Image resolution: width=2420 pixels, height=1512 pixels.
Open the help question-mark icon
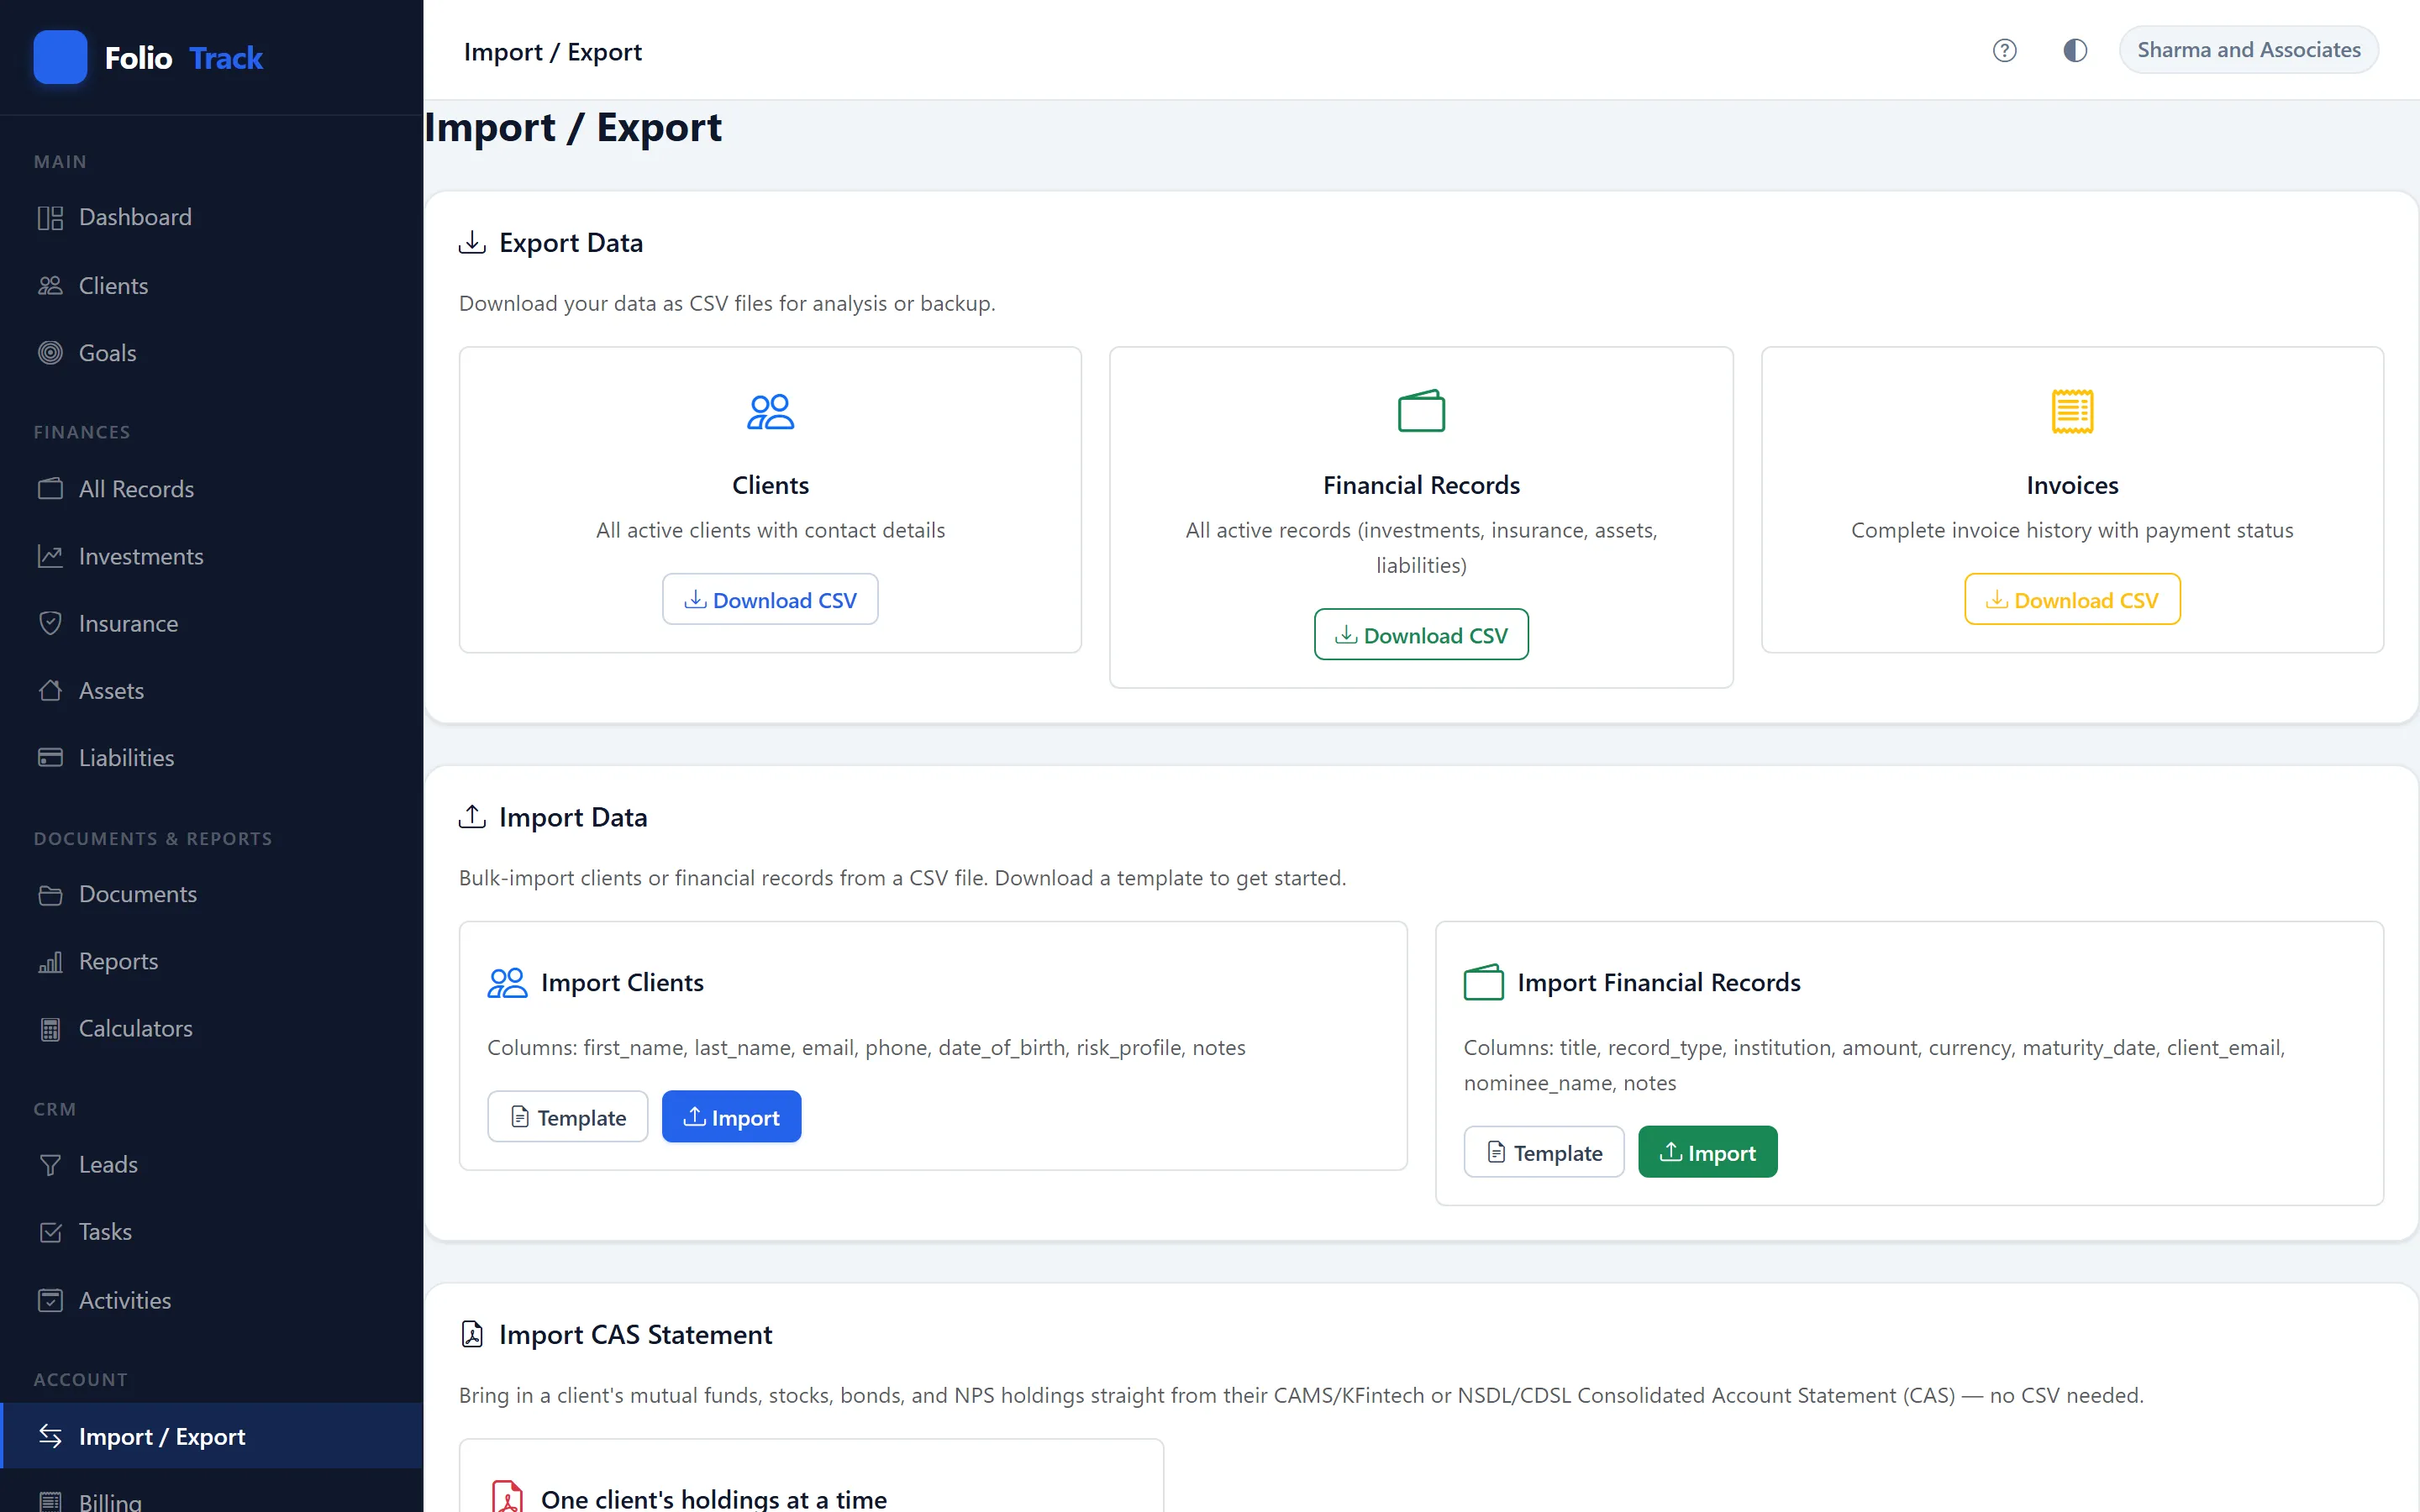2004,50
